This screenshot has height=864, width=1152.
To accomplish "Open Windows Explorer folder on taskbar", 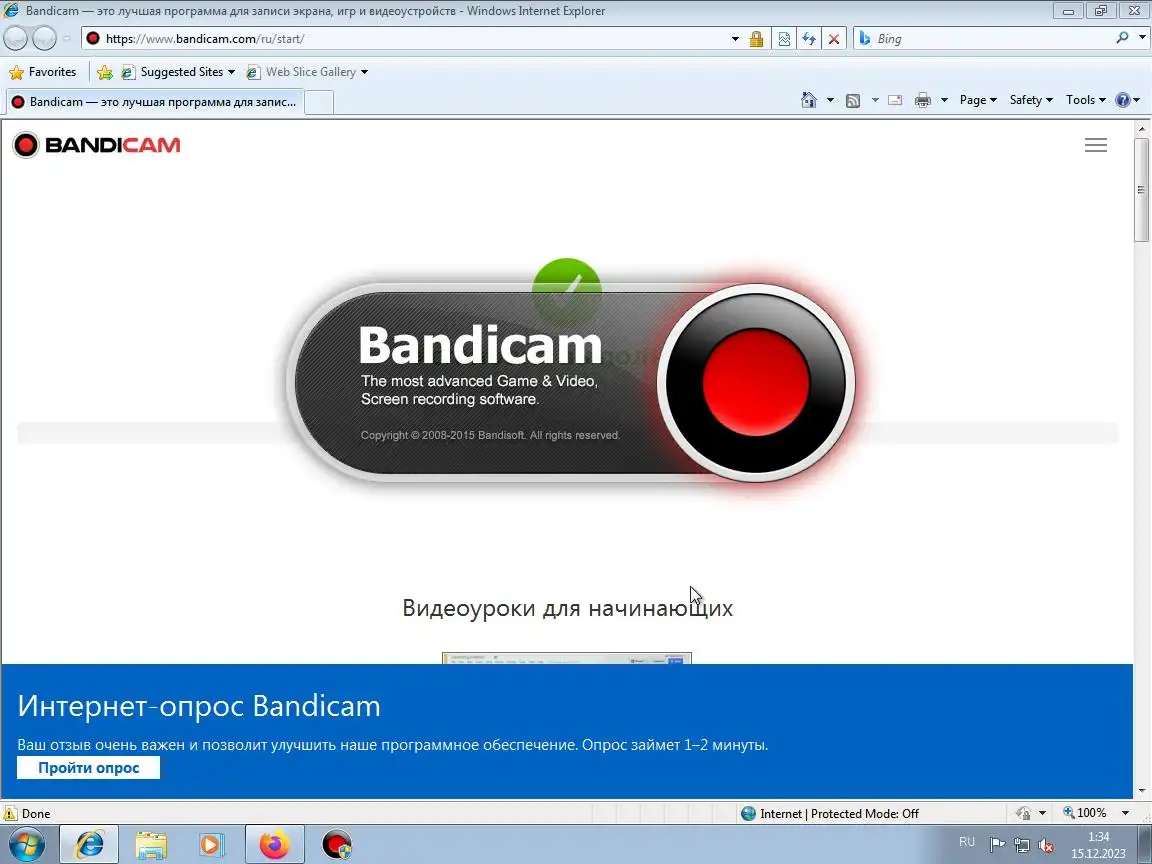I will coord(151,845).
